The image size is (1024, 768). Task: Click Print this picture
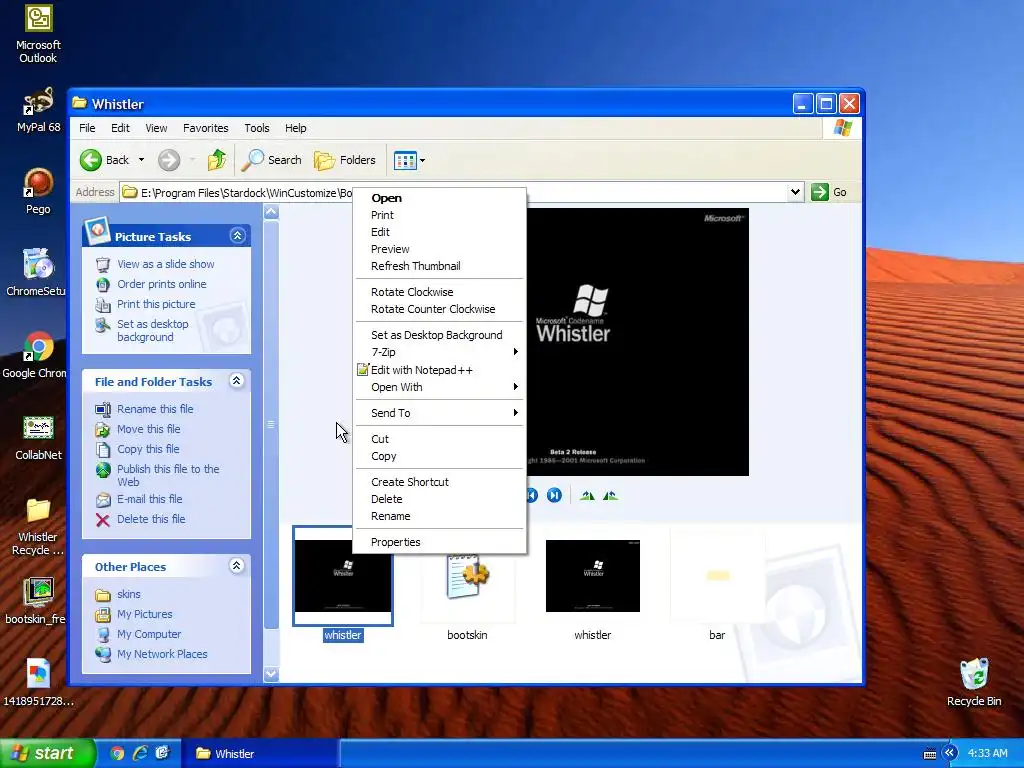(x=156, y=304)
